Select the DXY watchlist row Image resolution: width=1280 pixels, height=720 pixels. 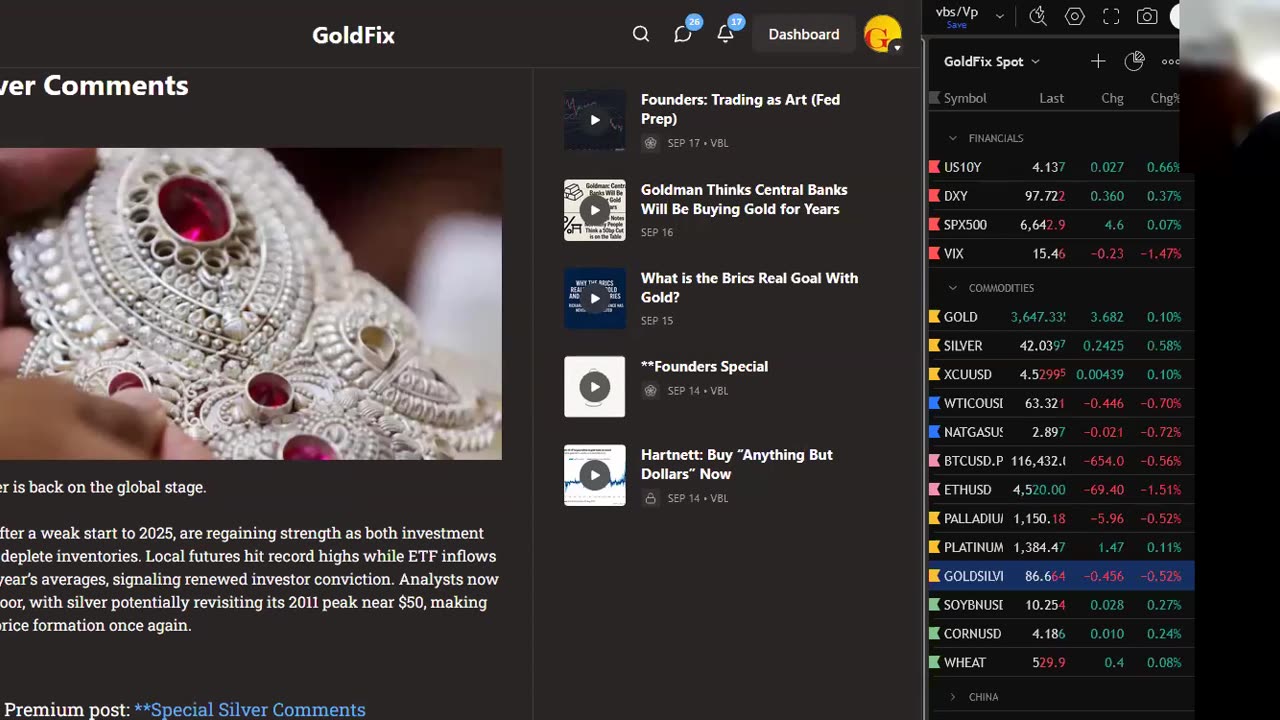click(x=1060, y=196)
